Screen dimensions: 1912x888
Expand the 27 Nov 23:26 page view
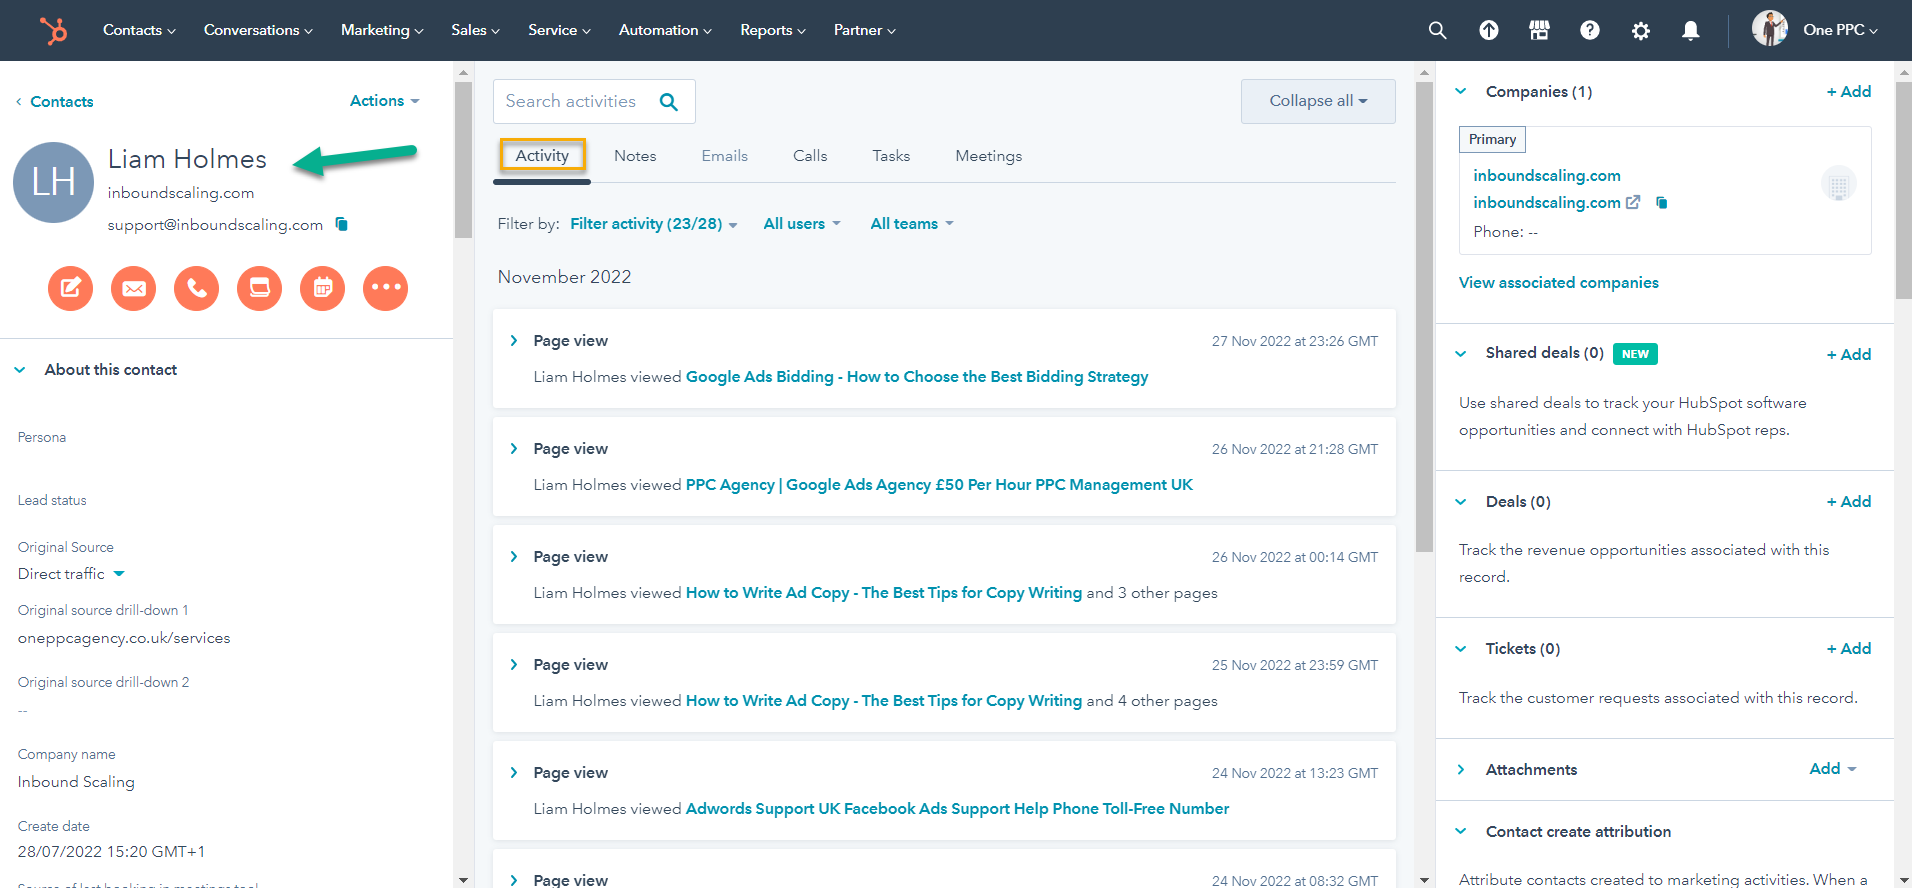514,341
